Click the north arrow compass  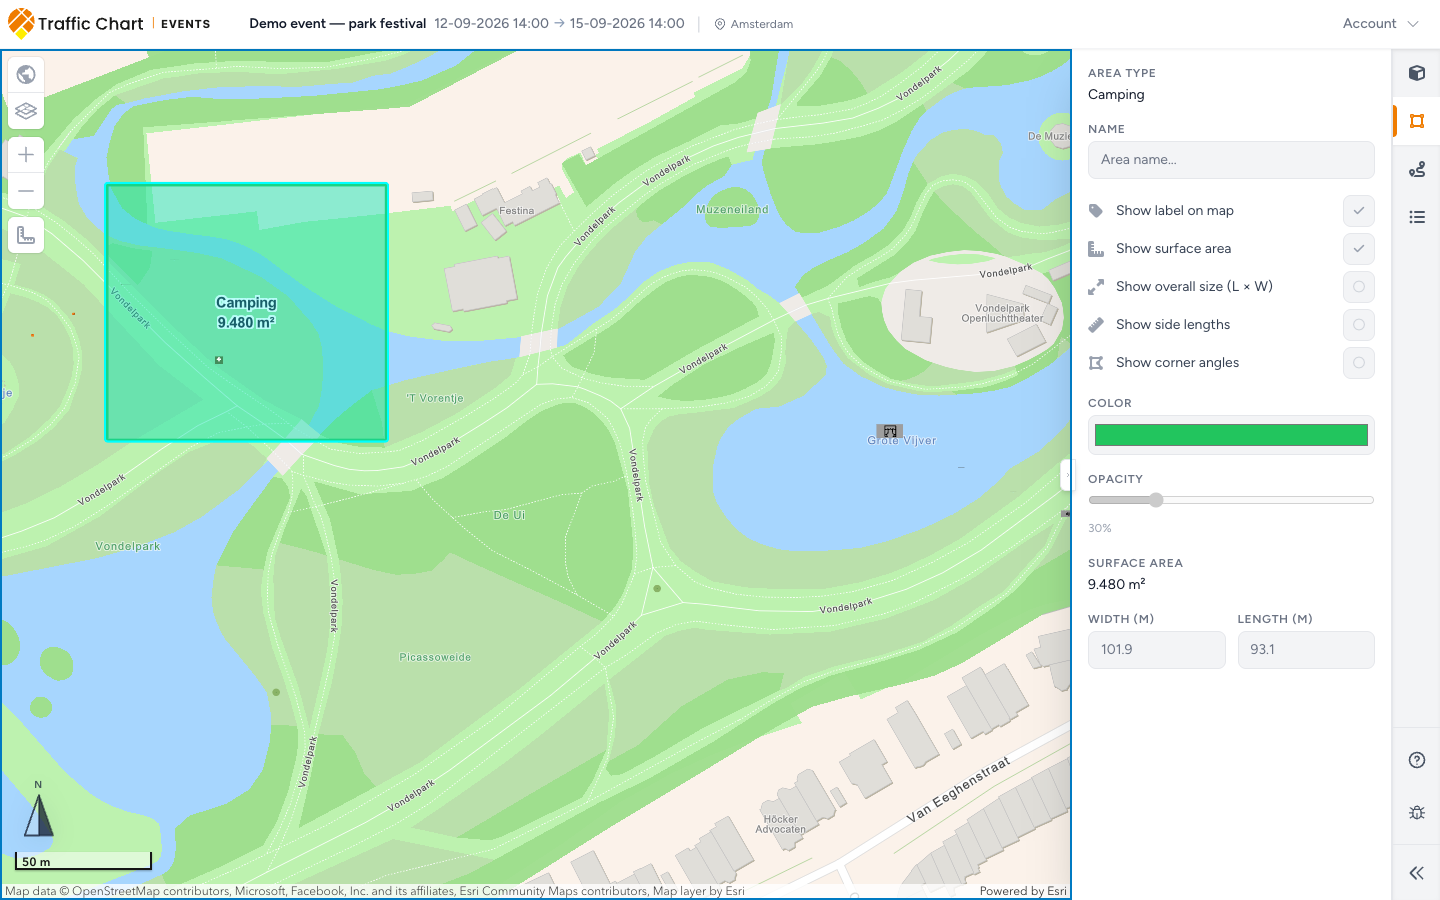[x=38, y=813]
